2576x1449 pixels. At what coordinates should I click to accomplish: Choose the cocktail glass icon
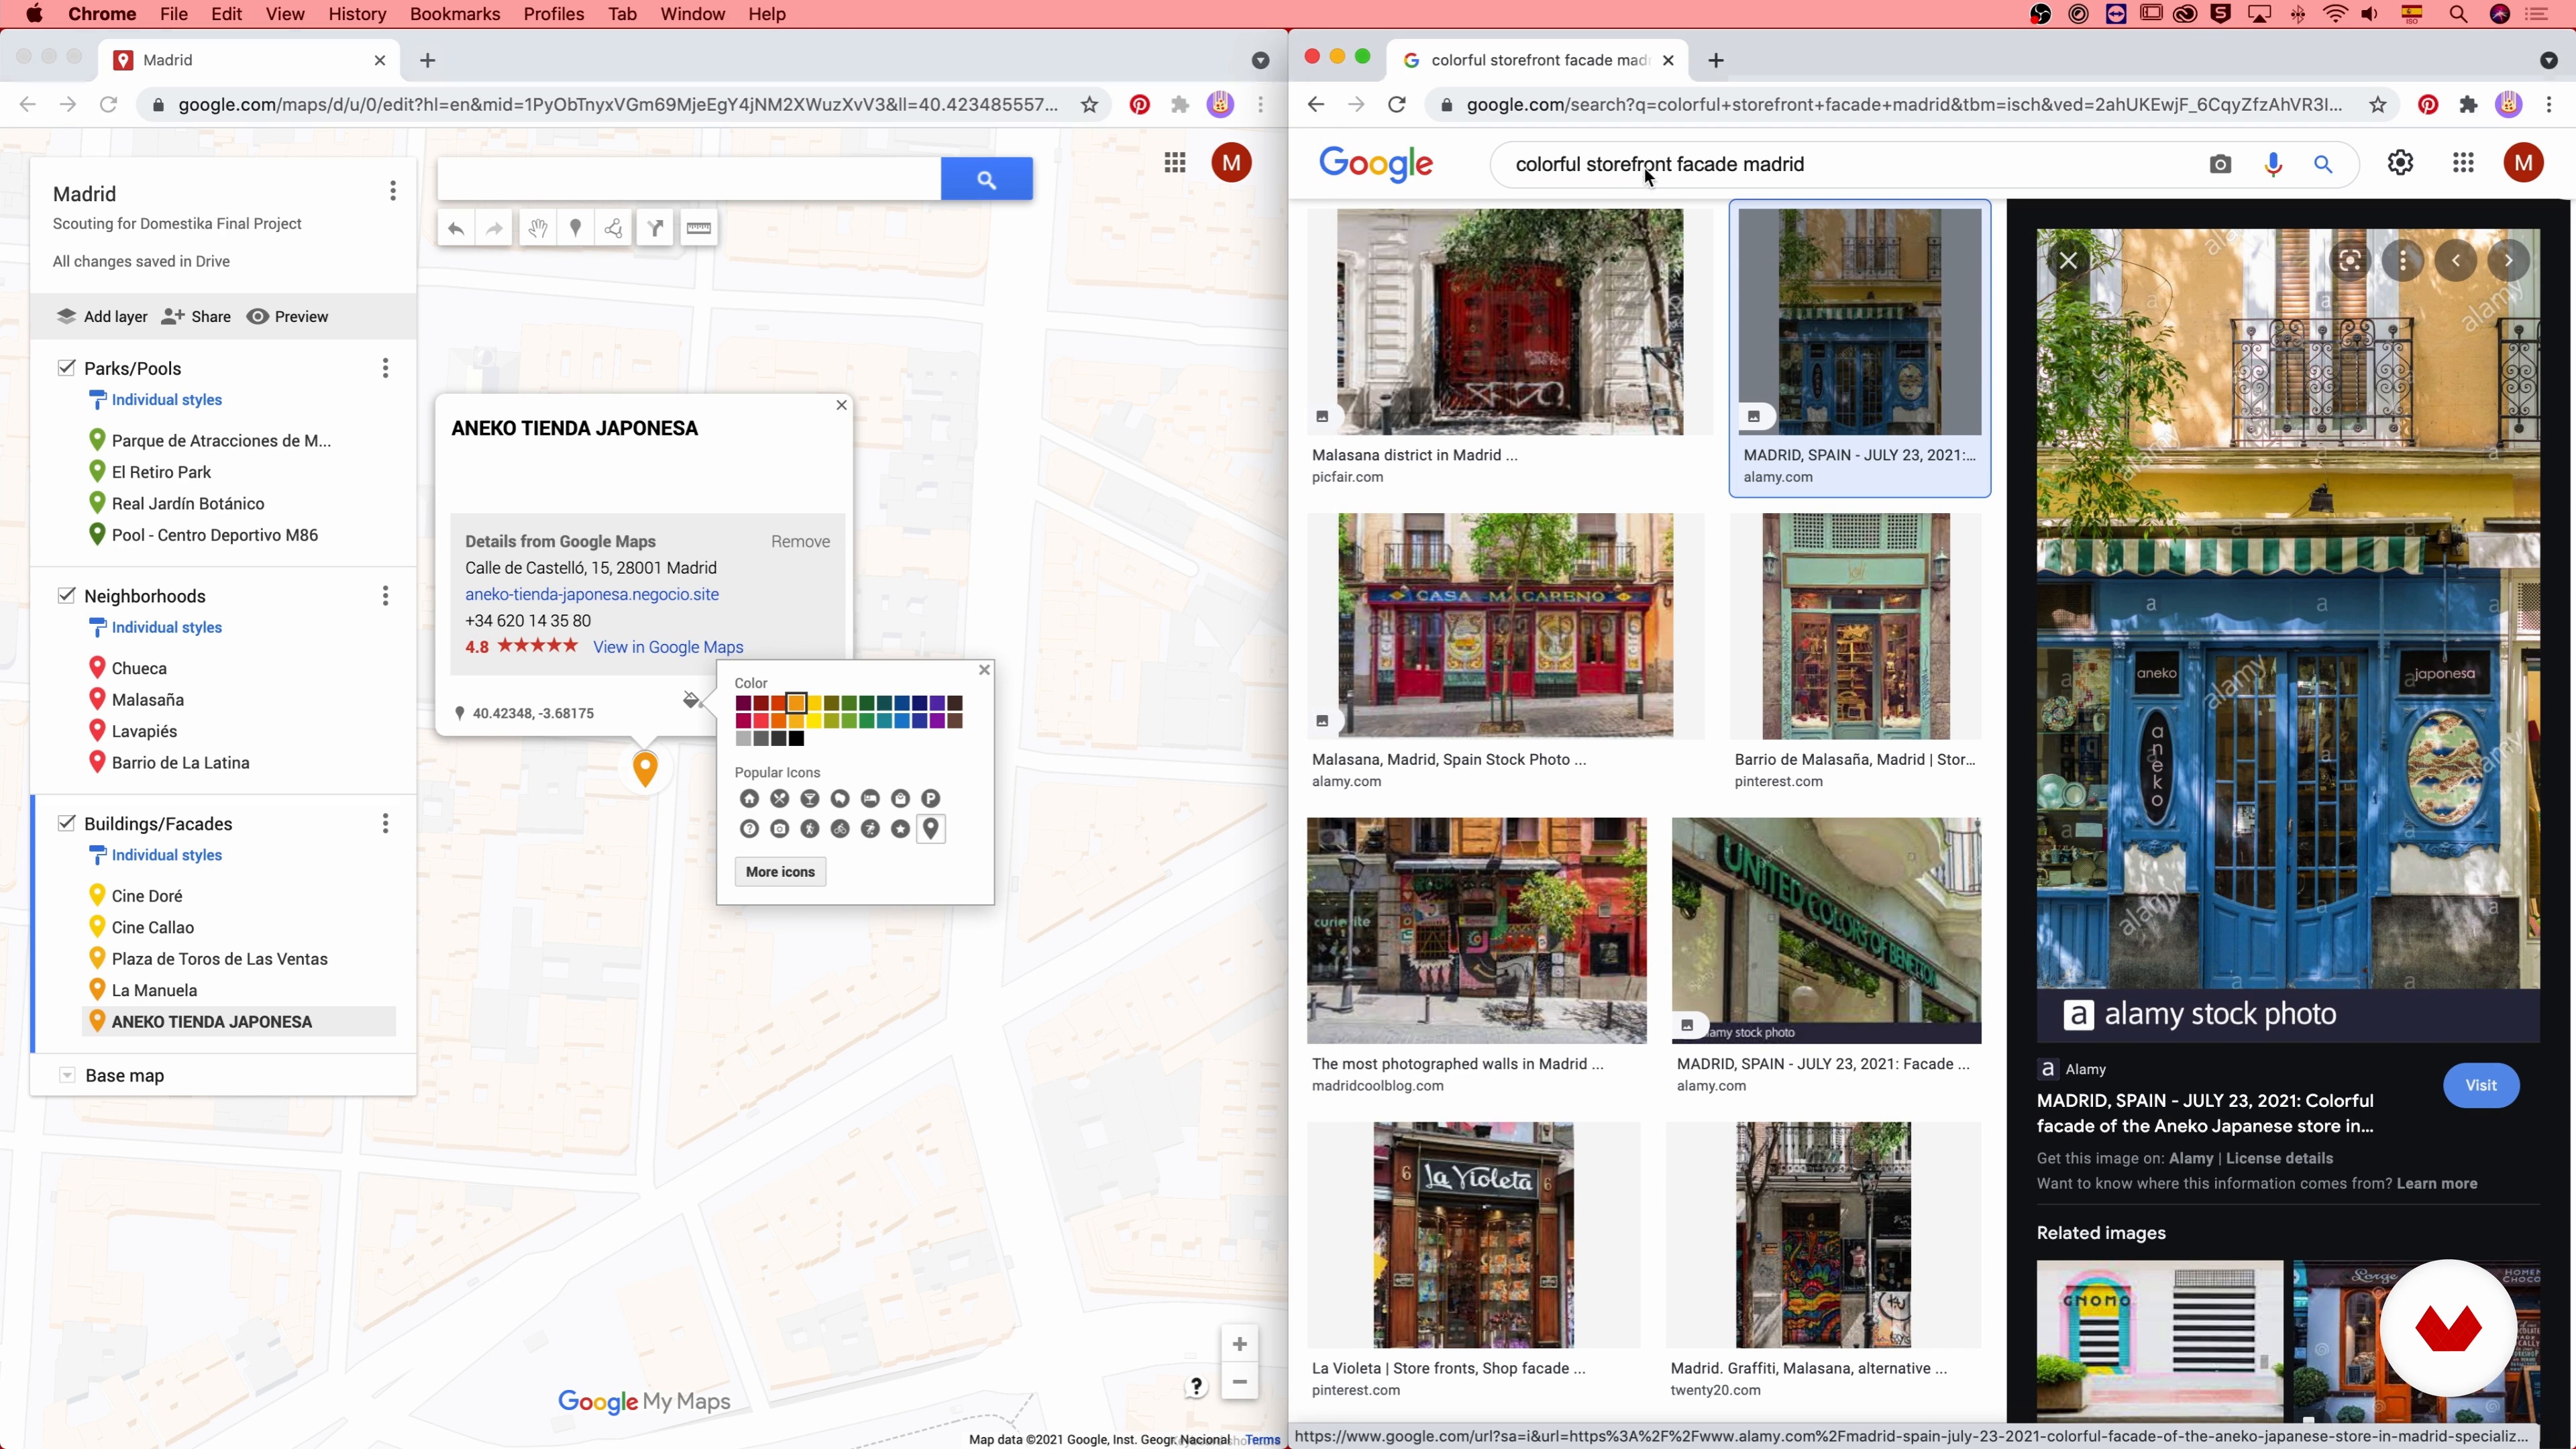810,798
